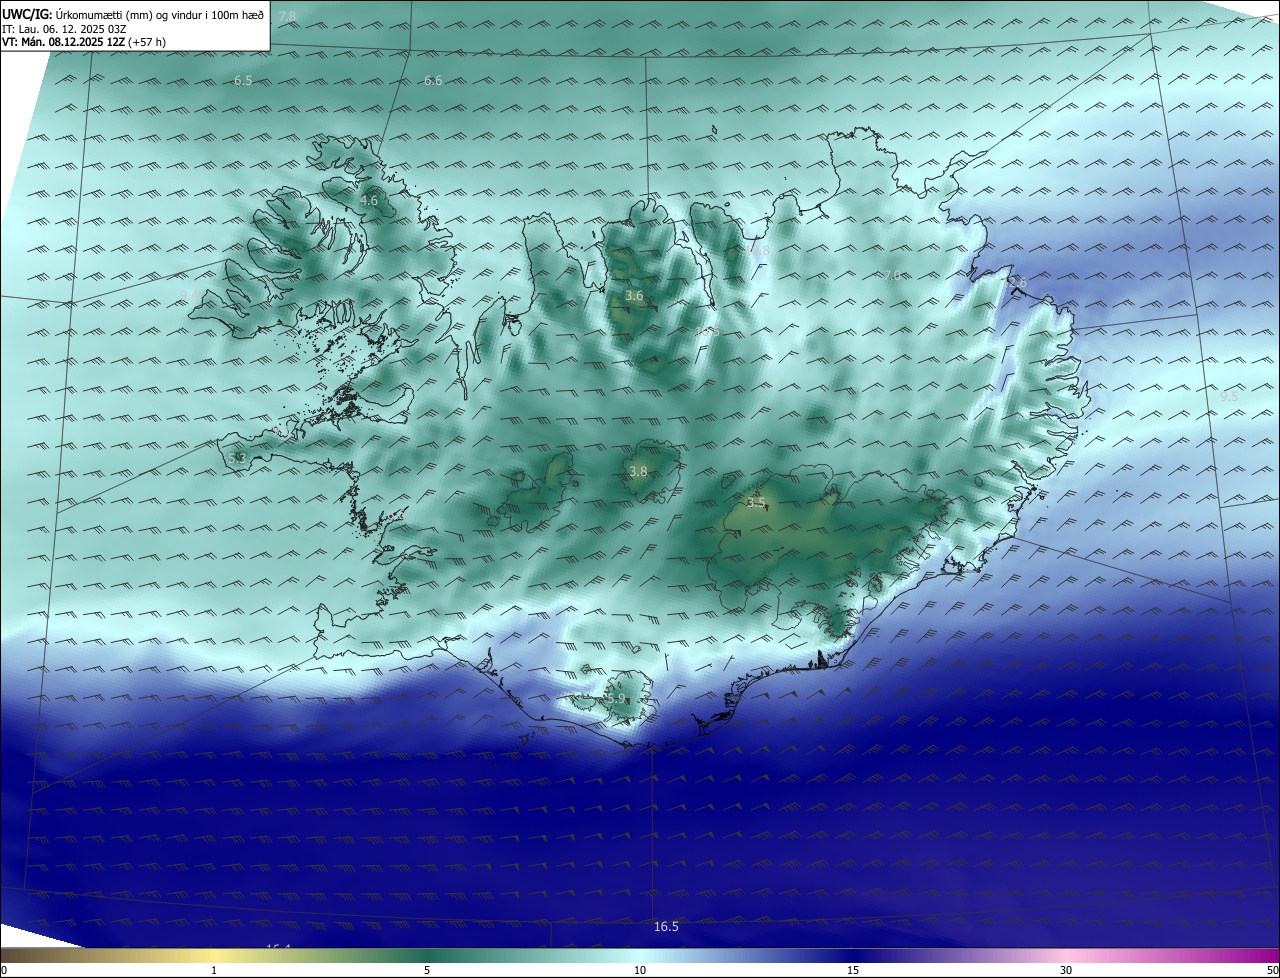Click the 3.5 value on Vatnajökull glacier
This screenshot has width=1280, height=978.
[x=755, y=502]
